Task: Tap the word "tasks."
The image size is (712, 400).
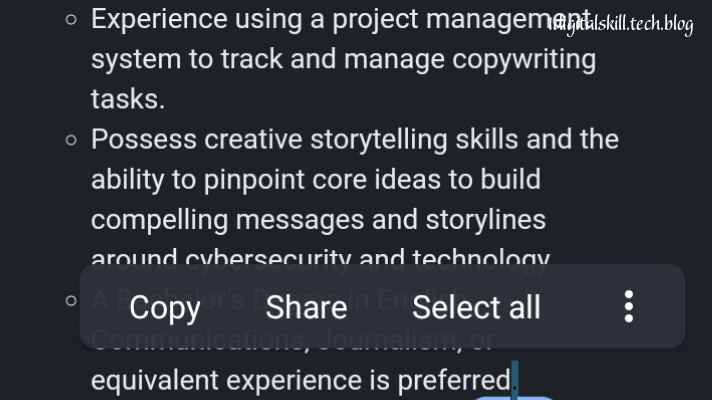Action: [x=126, y=99]
